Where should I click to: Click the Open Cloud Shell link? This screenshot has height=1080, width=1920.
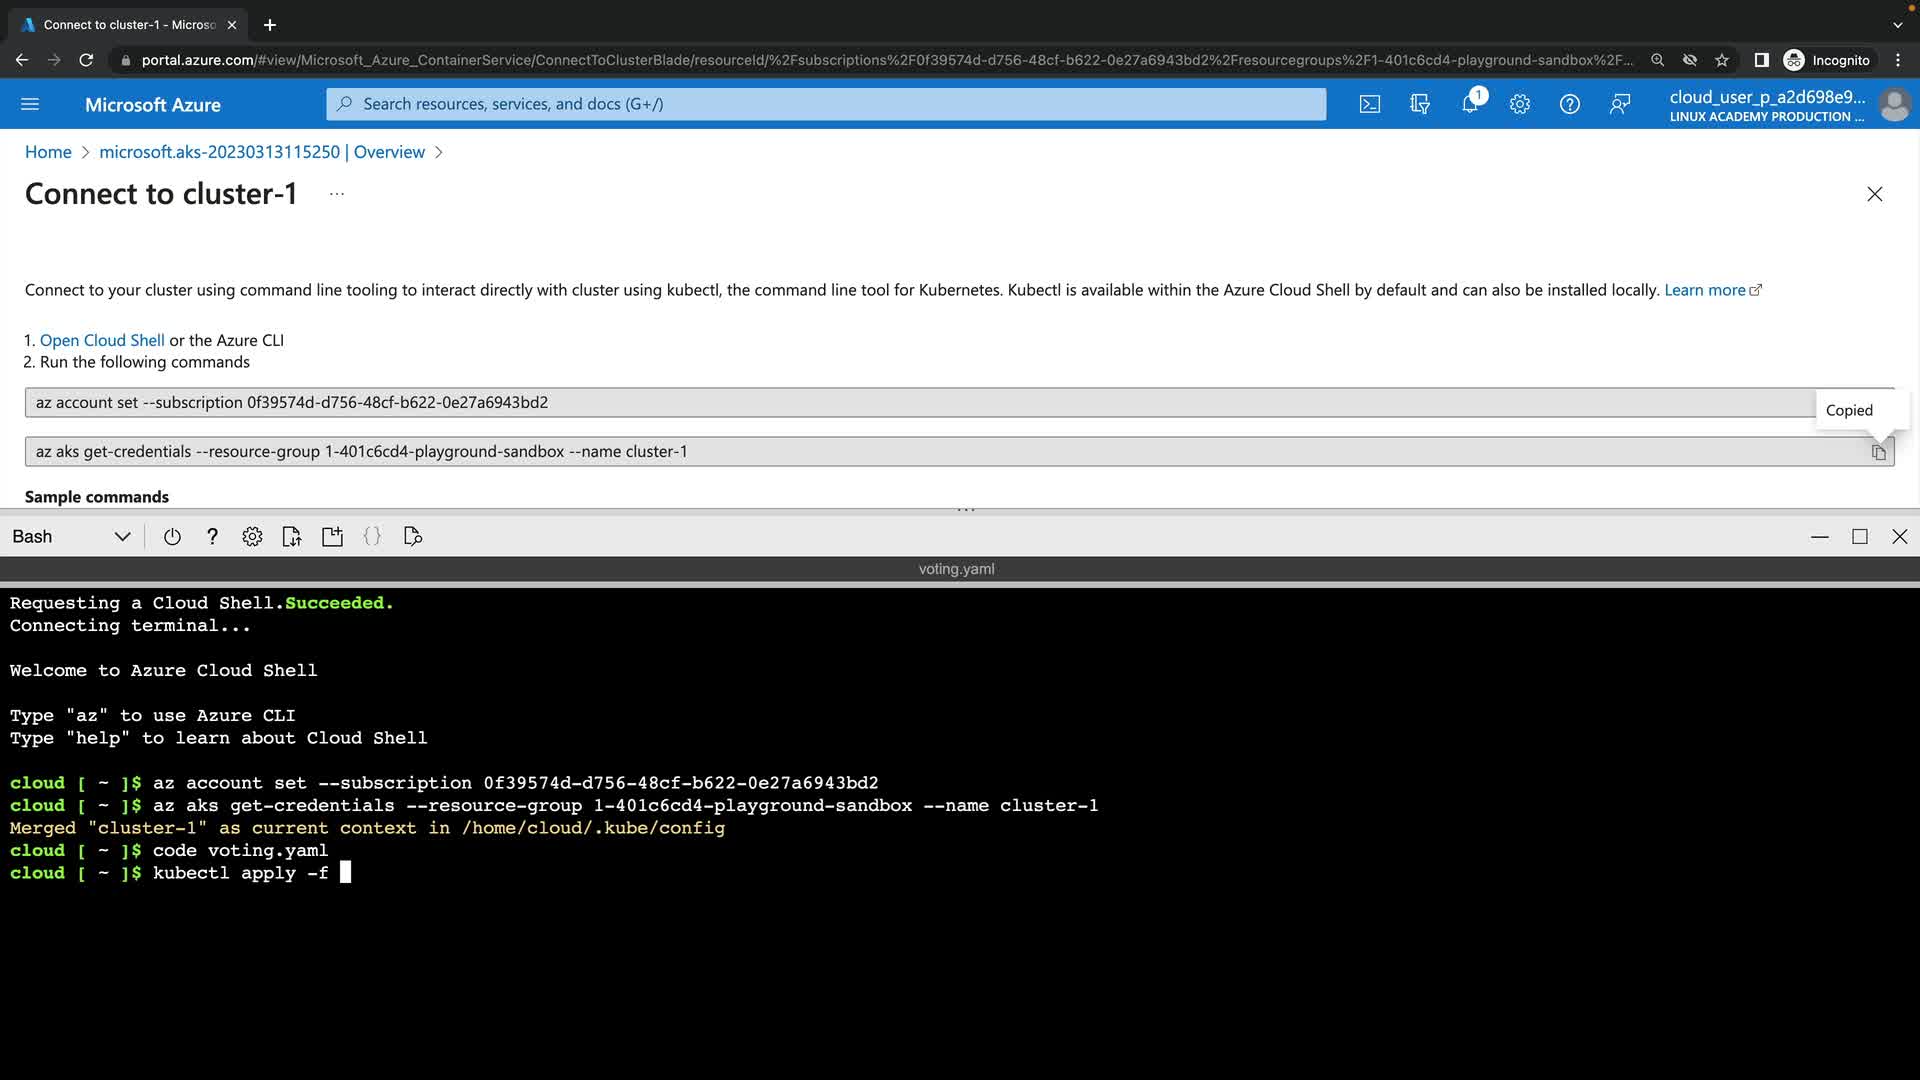pyautogui.click(x=102, y=340)
